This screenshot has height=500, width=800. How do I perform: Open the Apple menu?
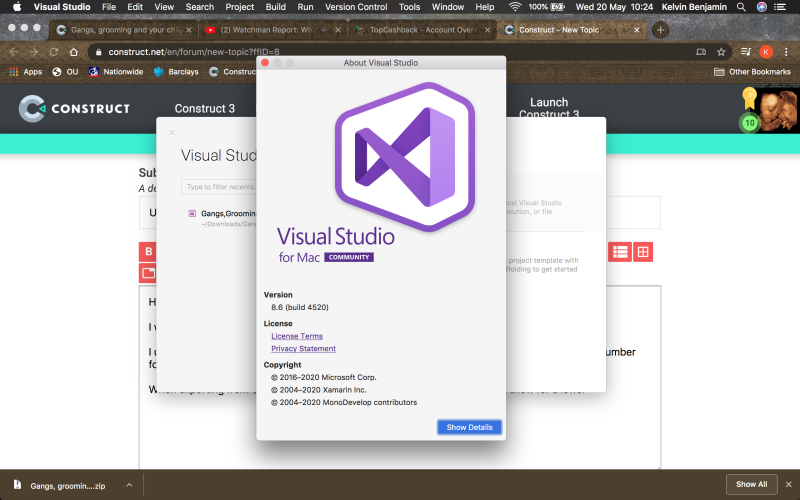[17, 7]
